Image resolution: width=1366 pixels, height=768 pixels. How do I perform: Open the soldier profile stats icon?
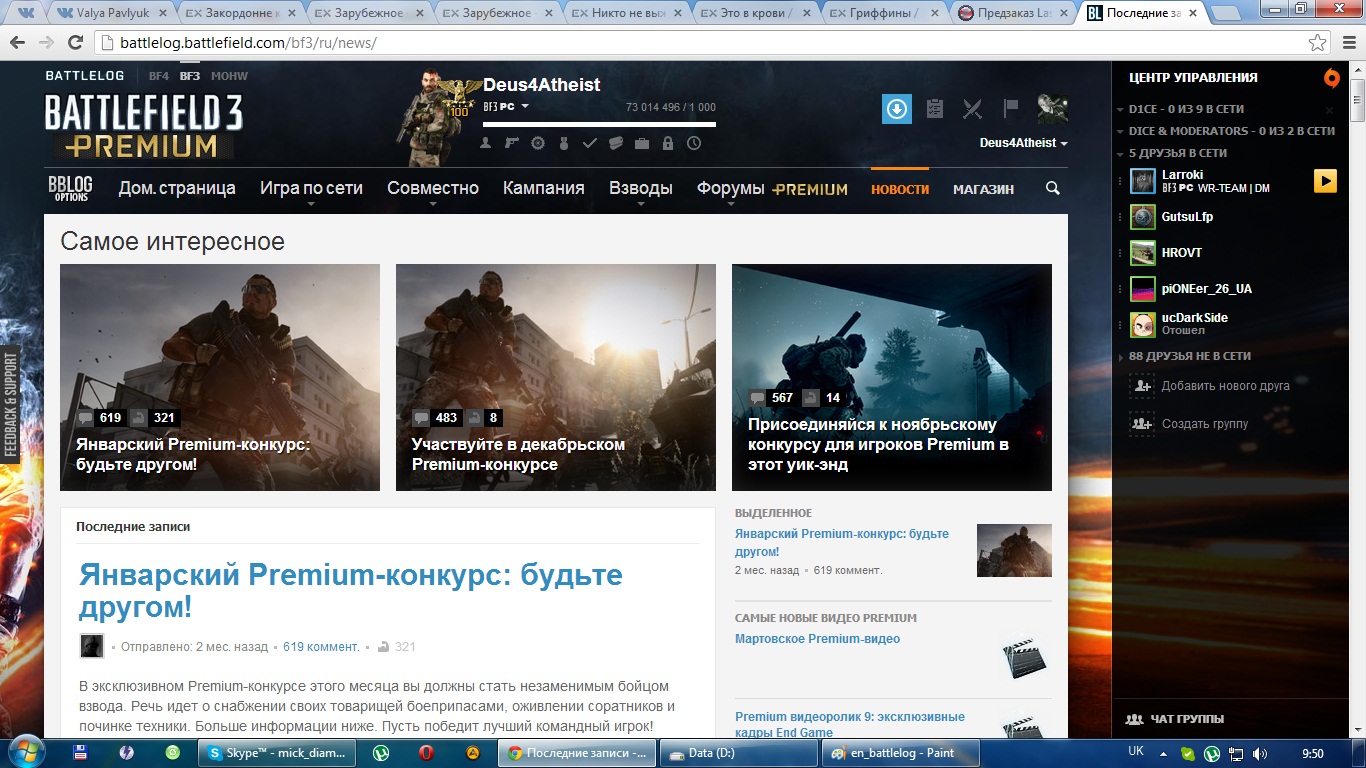coord(486,144)
